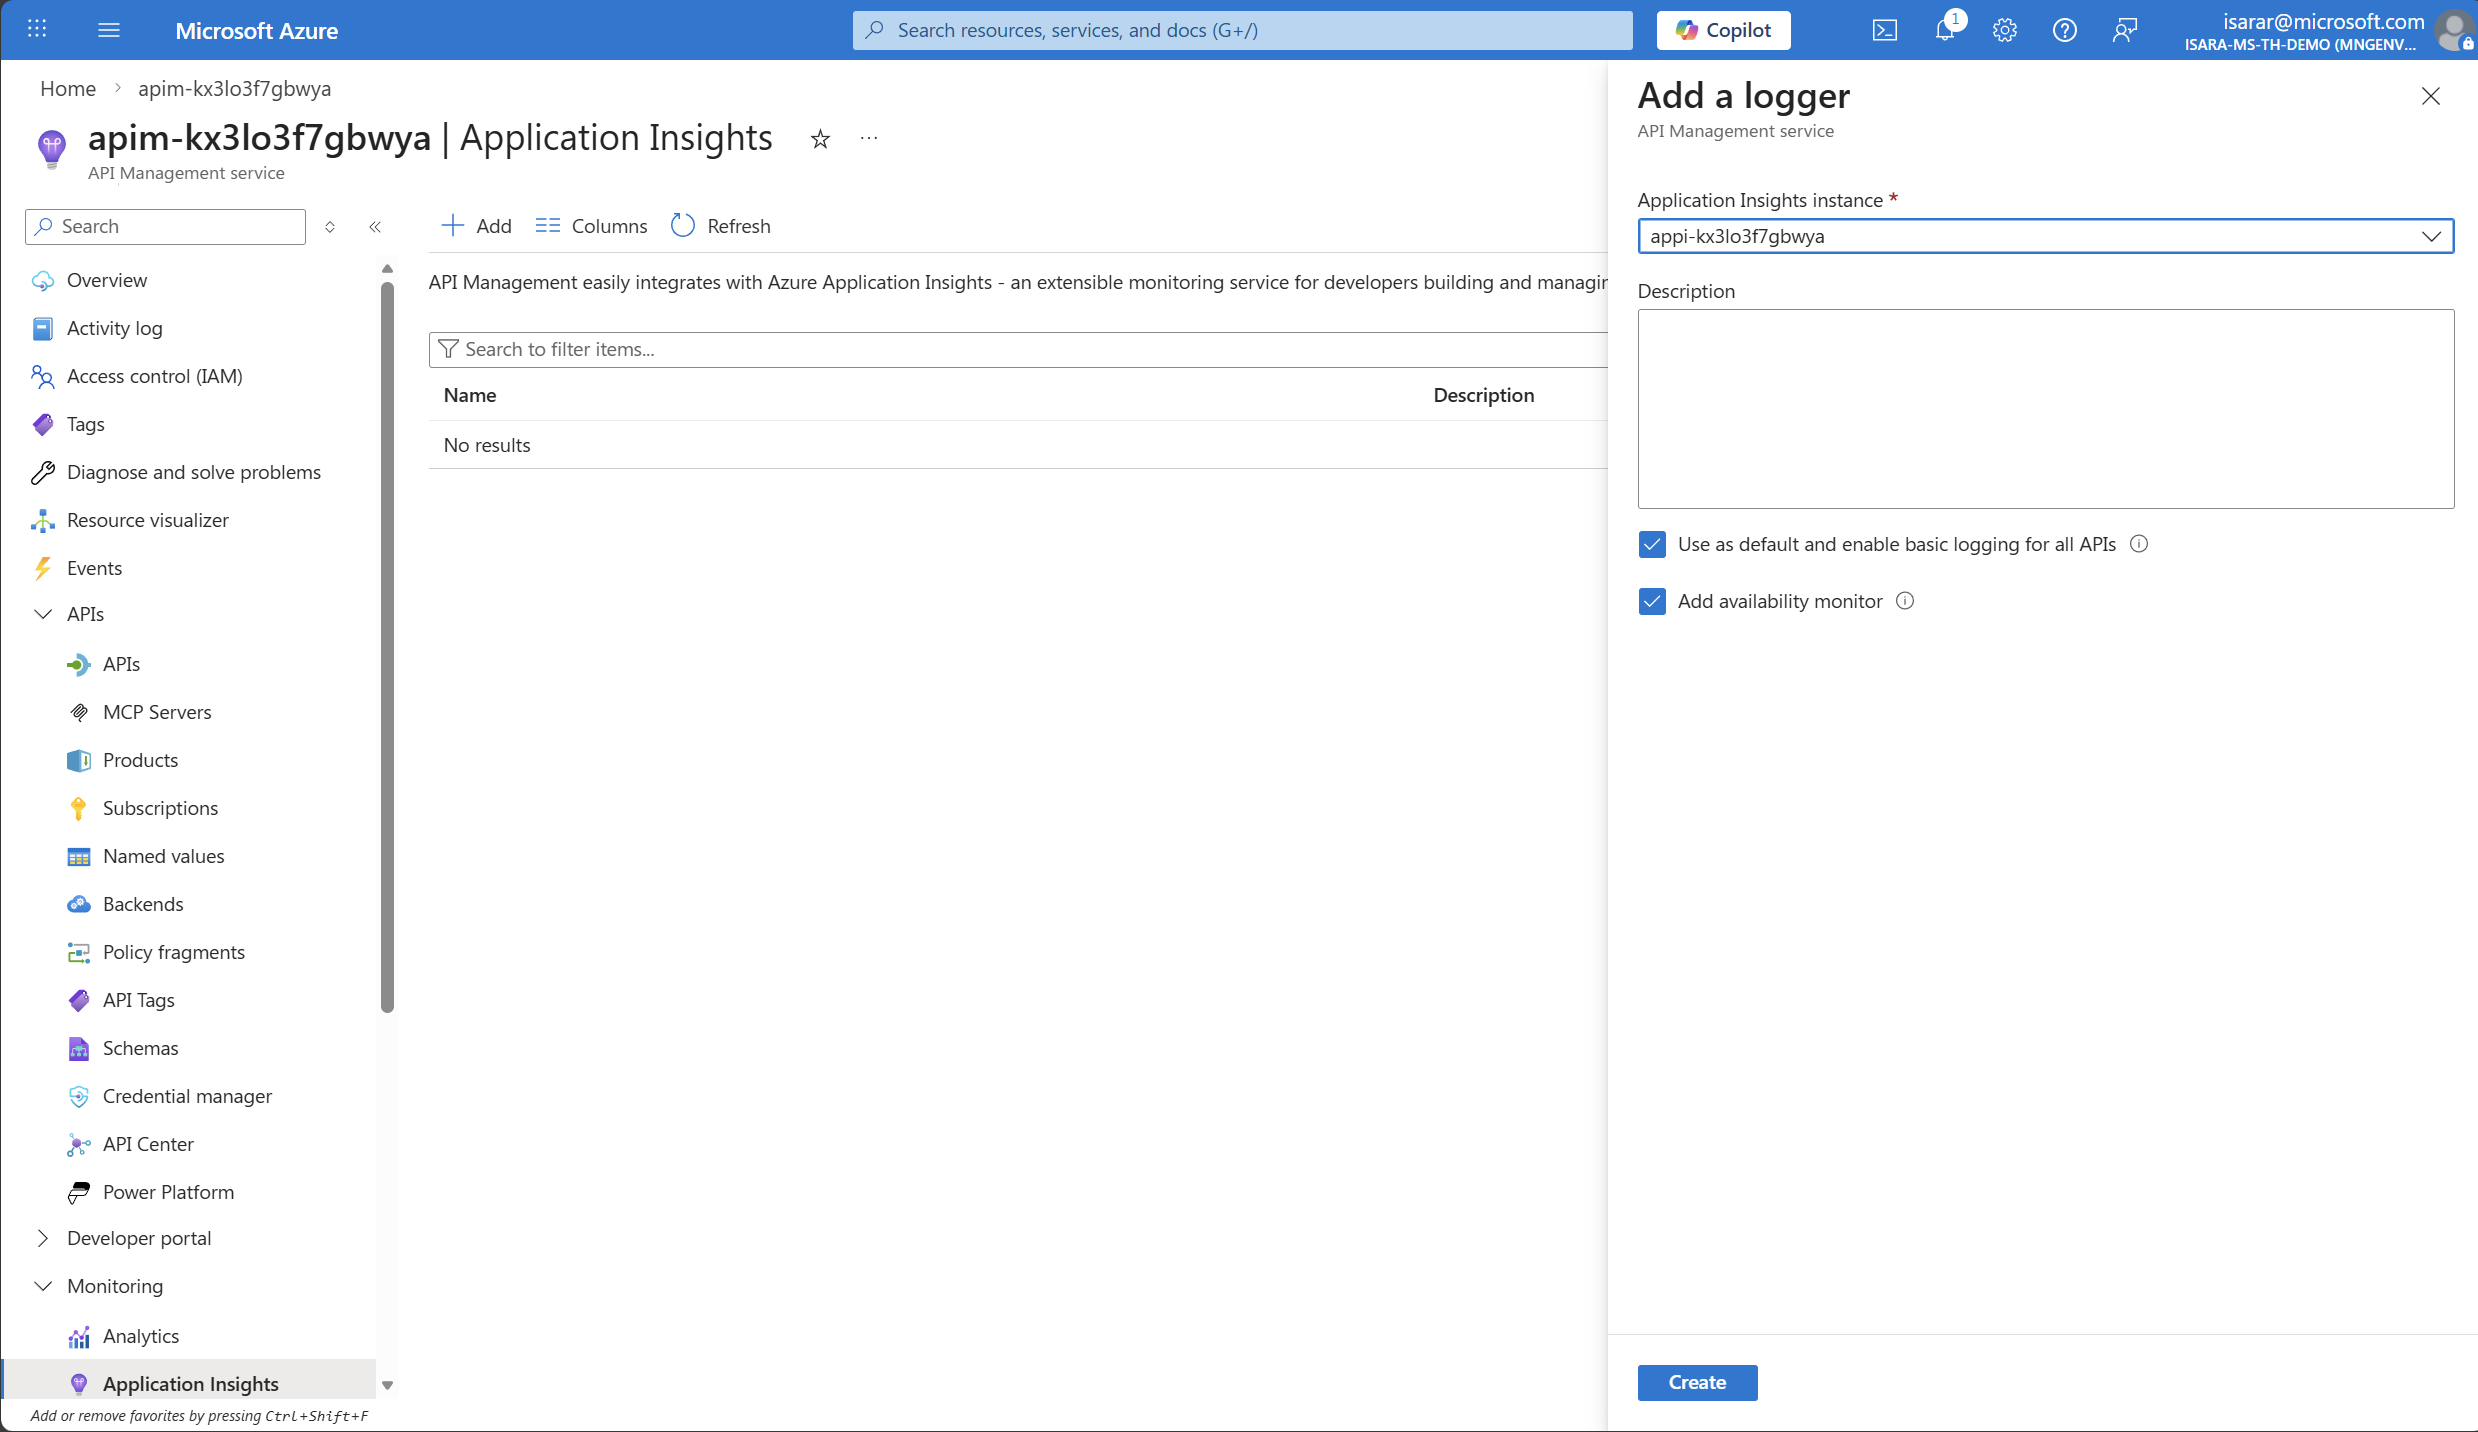The image size is (2478, 1432).
Task: Open the hamburger portal menu
Action: click(x=109, y=30)
